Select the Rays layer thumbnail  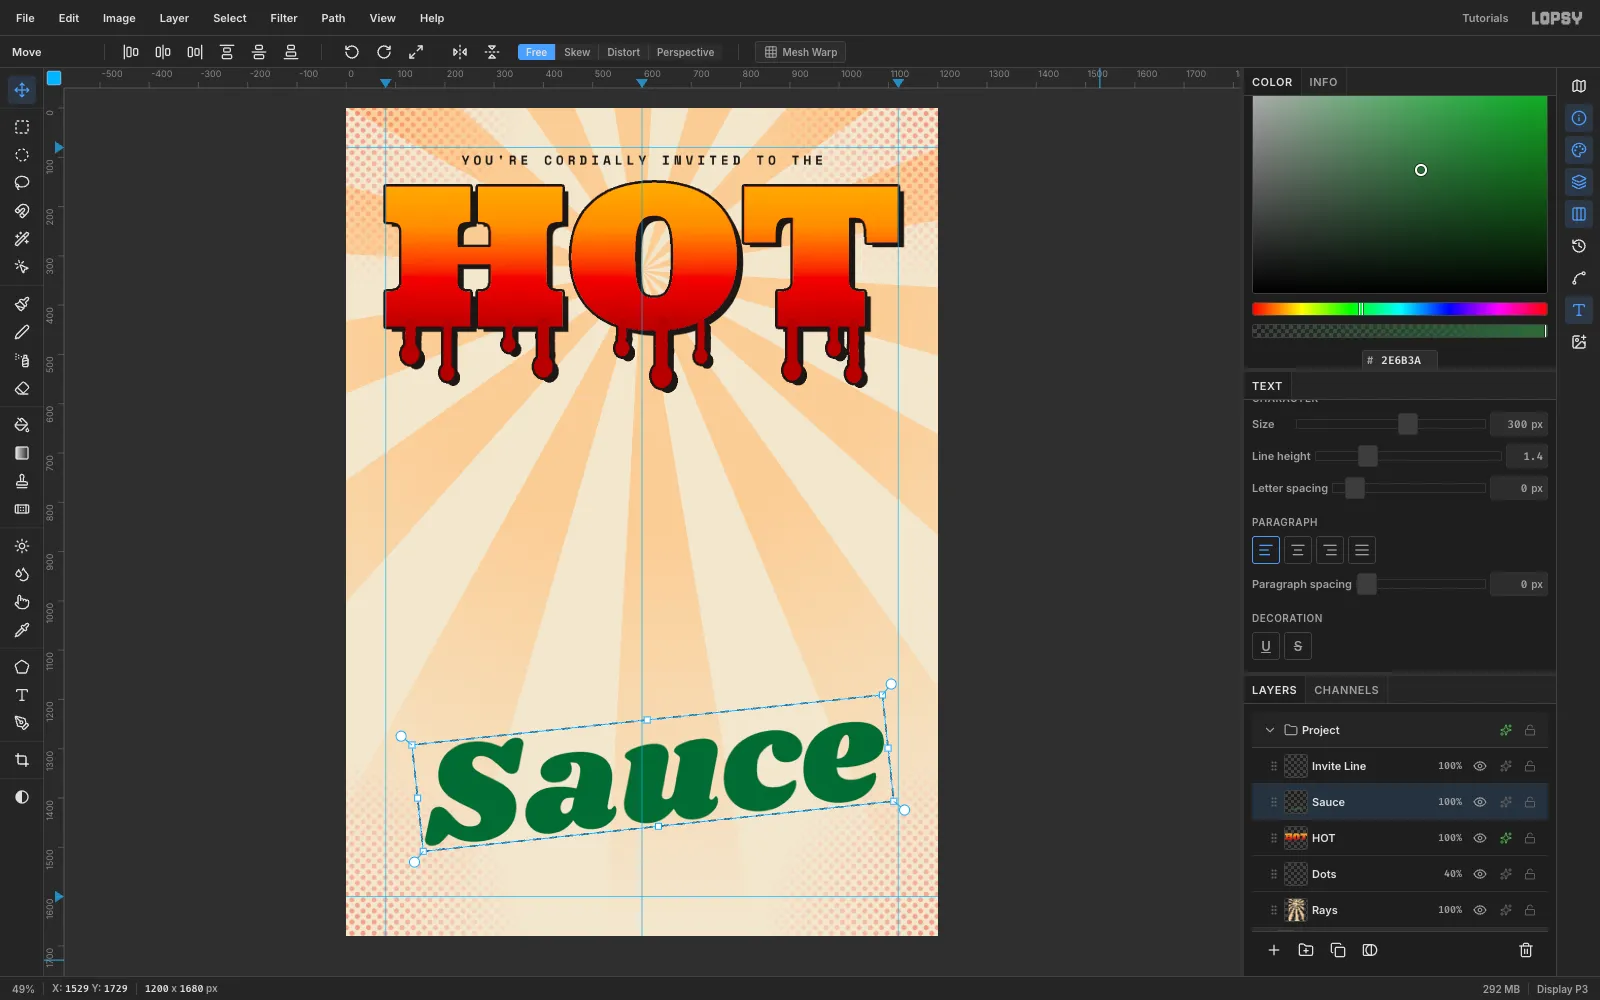(1296, 910)
